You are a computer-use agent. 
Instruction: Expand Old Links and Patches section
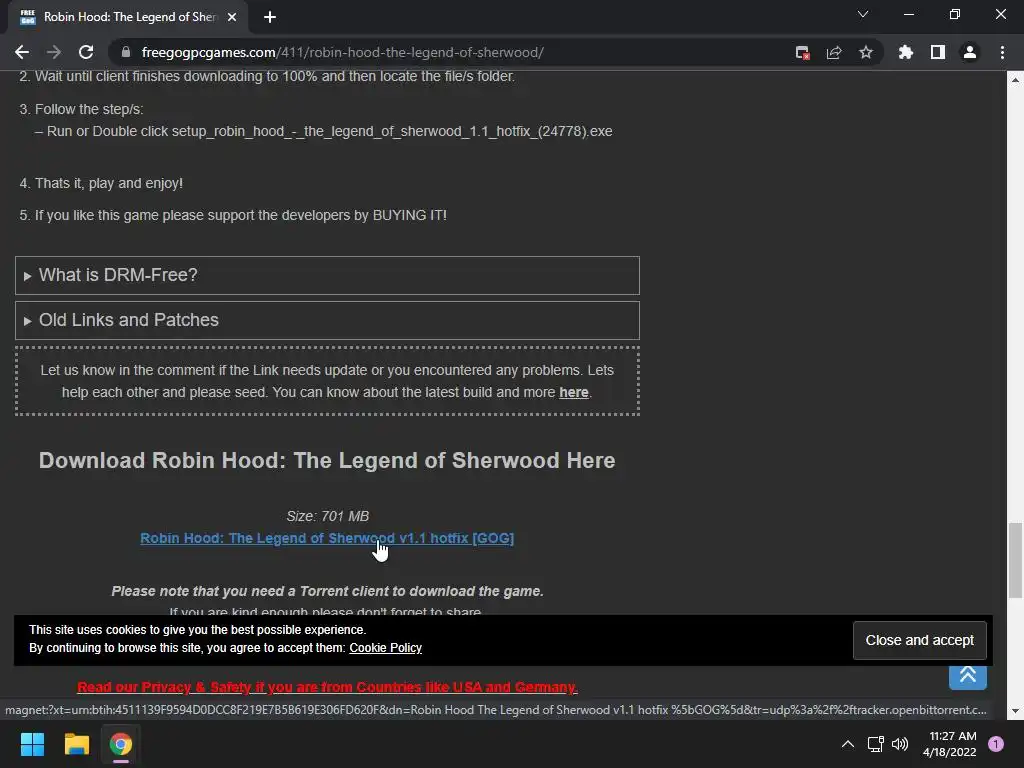[327, 320]
